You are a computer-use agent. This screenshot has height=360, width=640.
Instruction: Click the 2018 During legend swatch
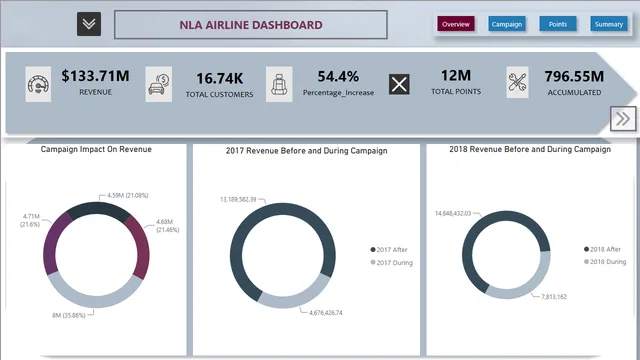[x=587, y=262]
